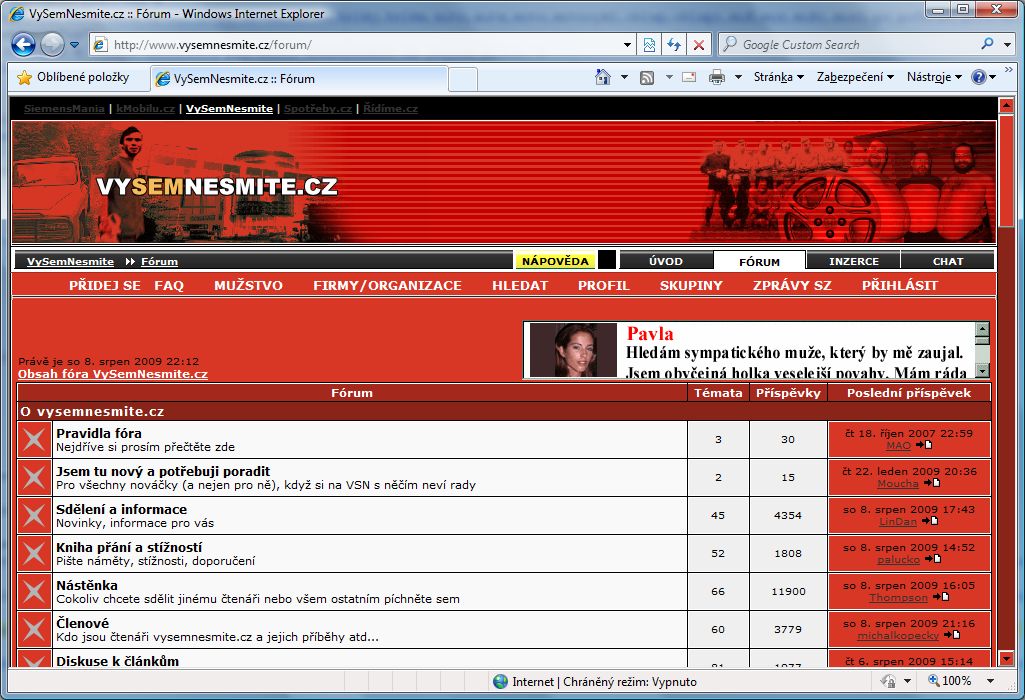Open the Jsem tu nový a potřebuji poradit forum
Screen dimensions: 1025x700
(163, 471)
